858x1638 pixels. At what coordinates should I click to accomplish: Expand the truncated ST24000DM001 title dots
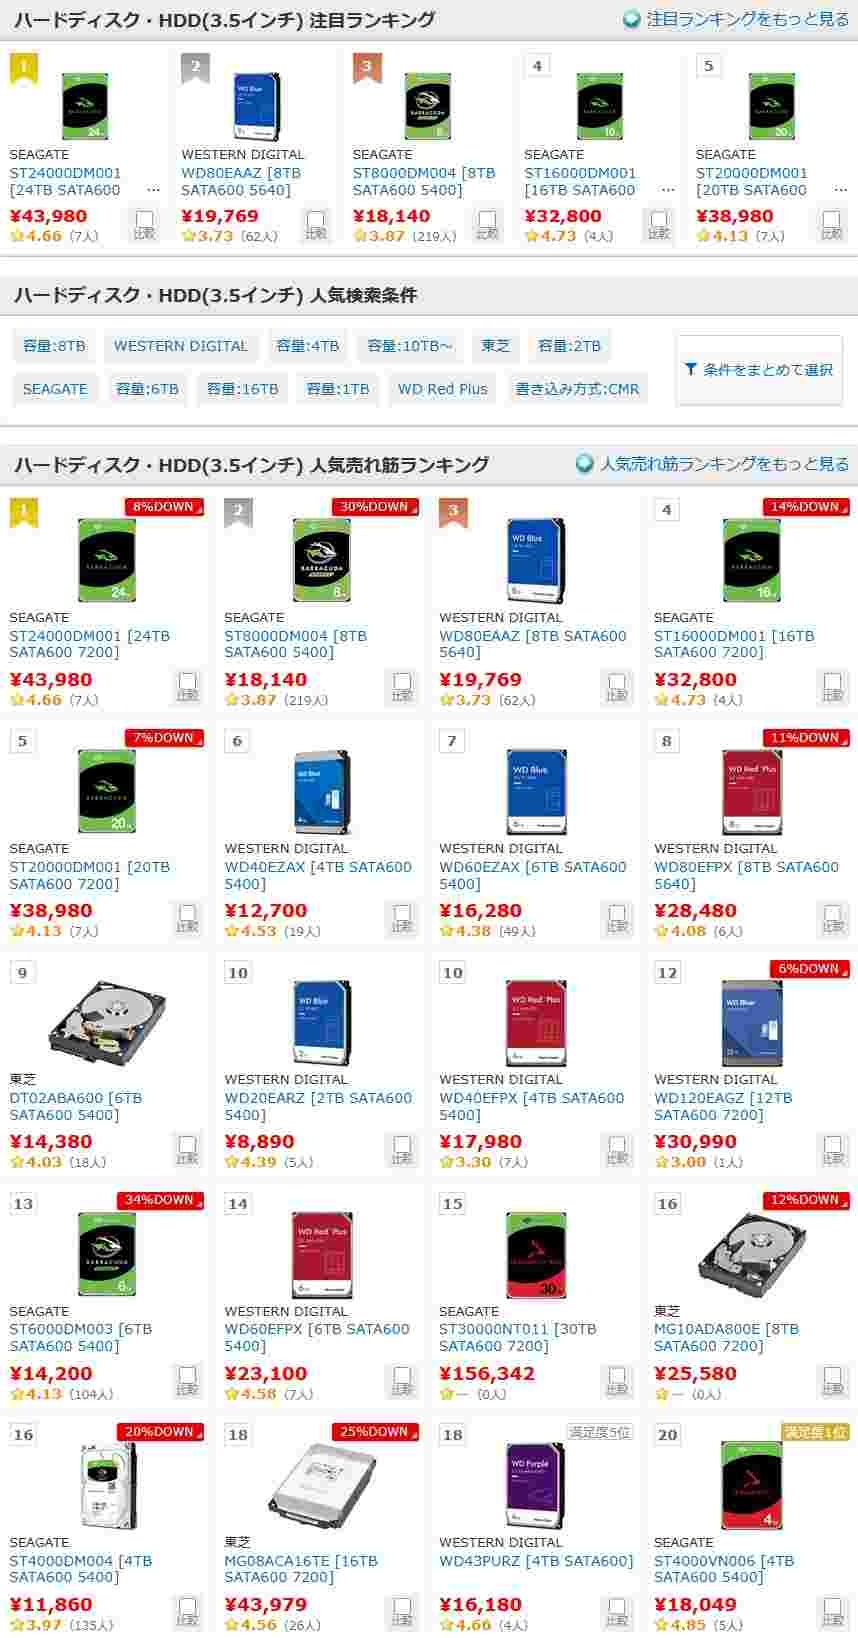pos(153,190)
